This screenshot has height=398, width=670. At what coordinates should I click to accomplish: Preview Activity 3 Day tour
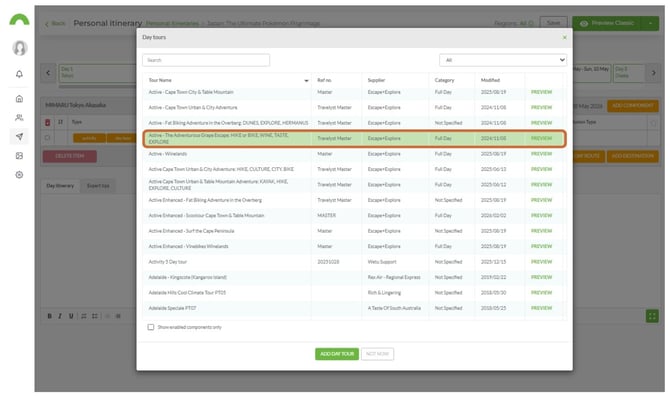pos(541,262)
